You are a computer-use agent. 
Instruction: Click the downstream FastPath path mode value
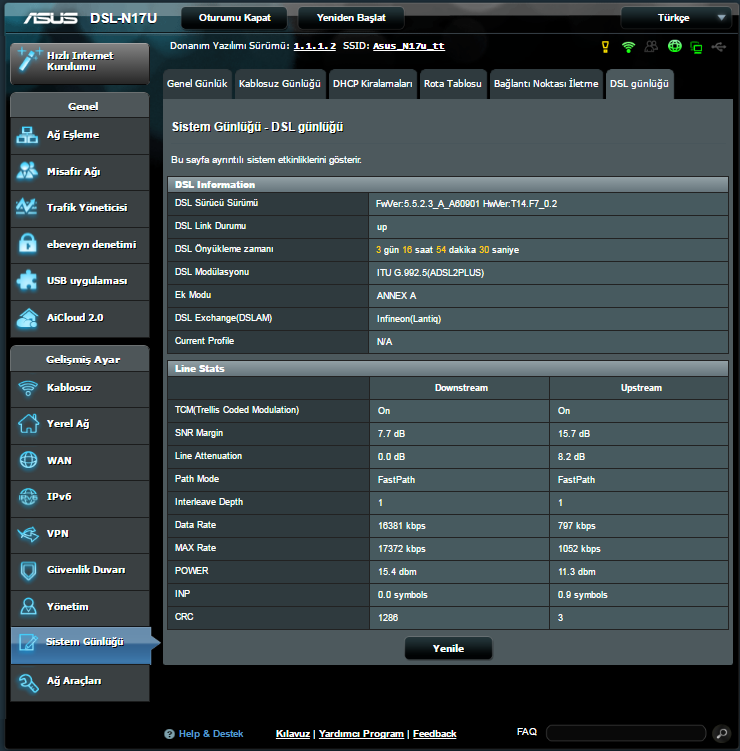point(396,480)
